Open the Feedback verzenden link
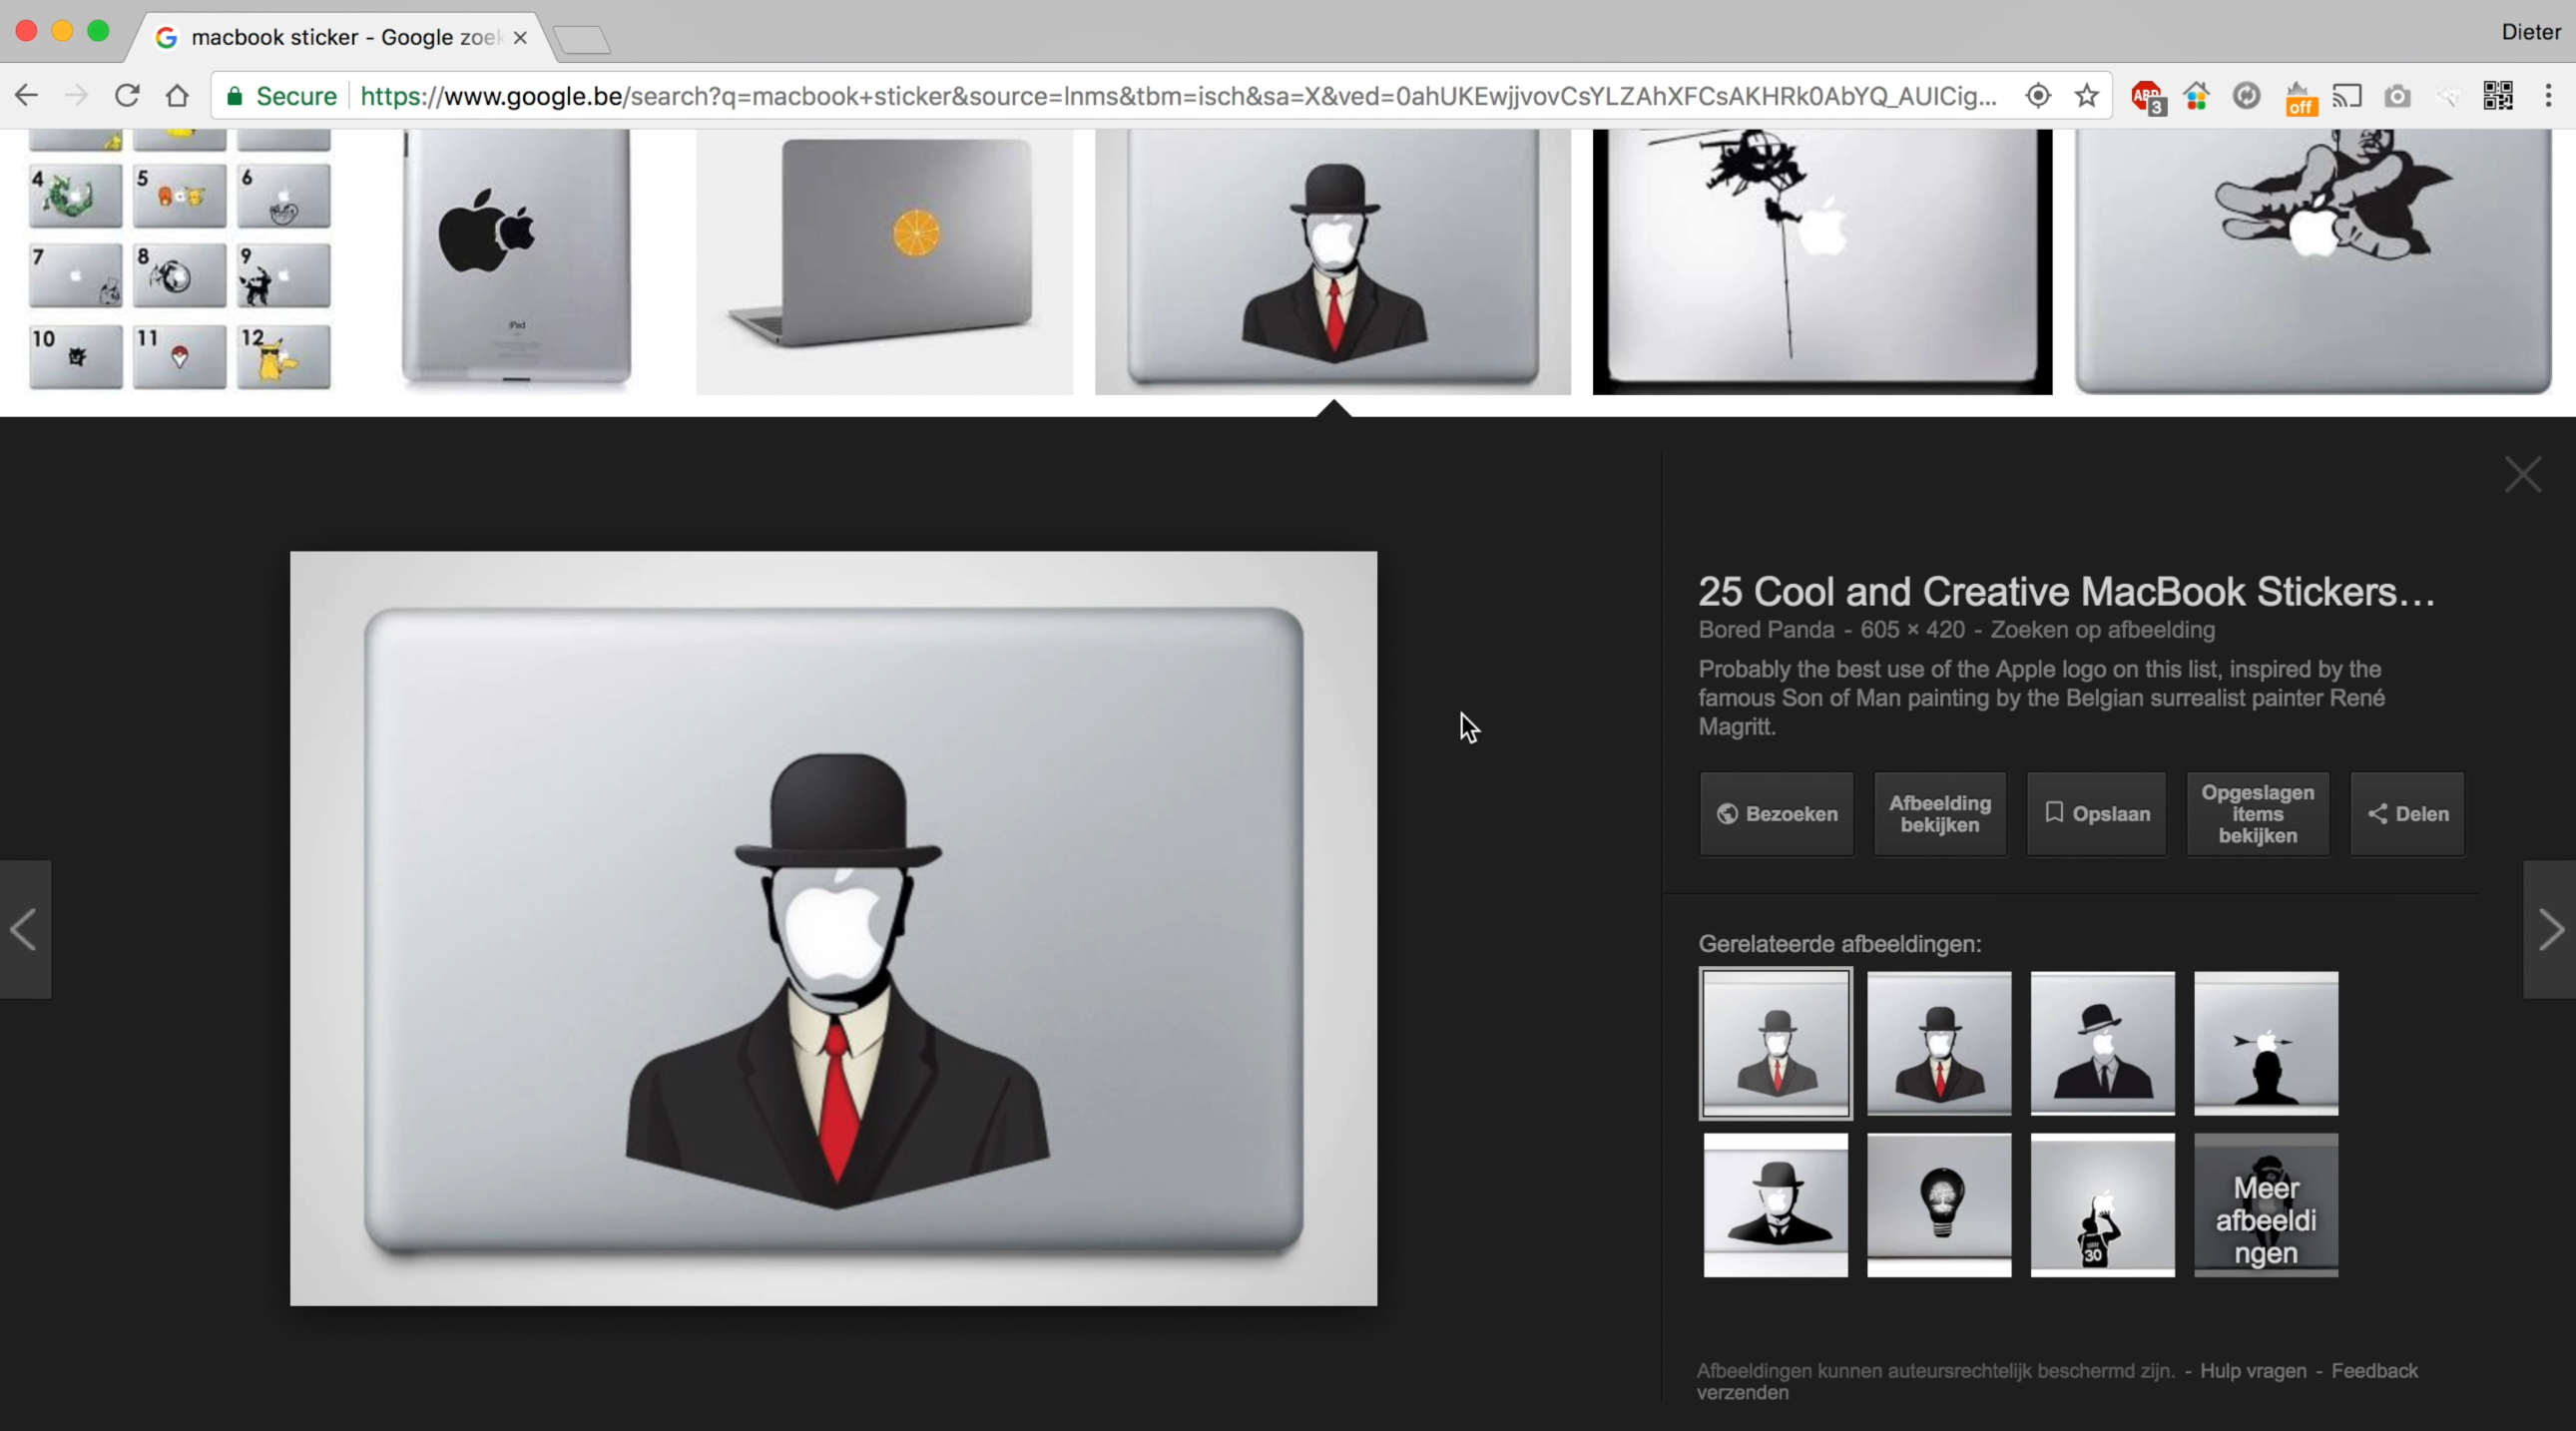Screen dimensions: 2576x1431 pos(2374,1371)
